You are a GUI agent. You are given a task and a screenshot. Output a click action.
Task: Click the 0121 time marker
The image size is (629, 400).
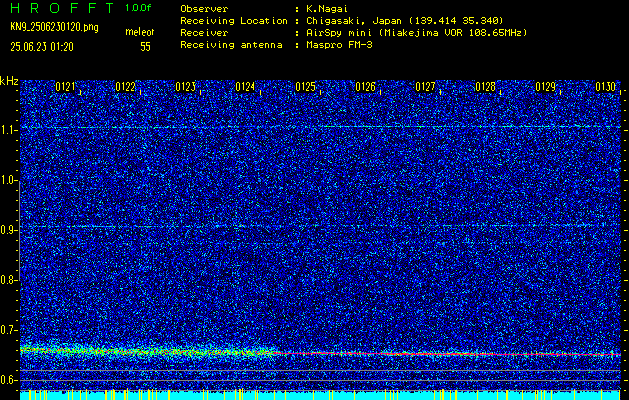pos(65,87)
